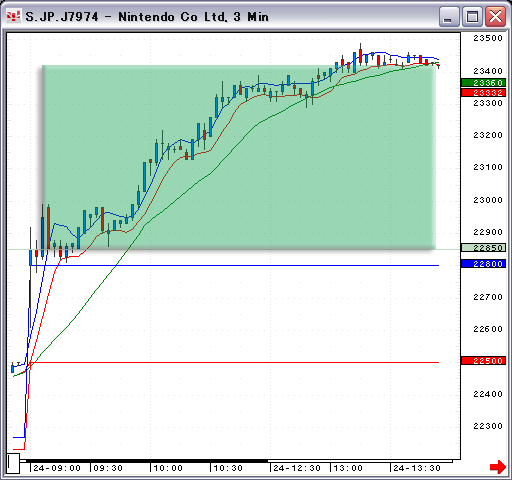This screenshot has height=480, width=512.
Task: Click the window title S.JP.J7974 Nintendo Co Ltd
Action: (x=147, y=17)
